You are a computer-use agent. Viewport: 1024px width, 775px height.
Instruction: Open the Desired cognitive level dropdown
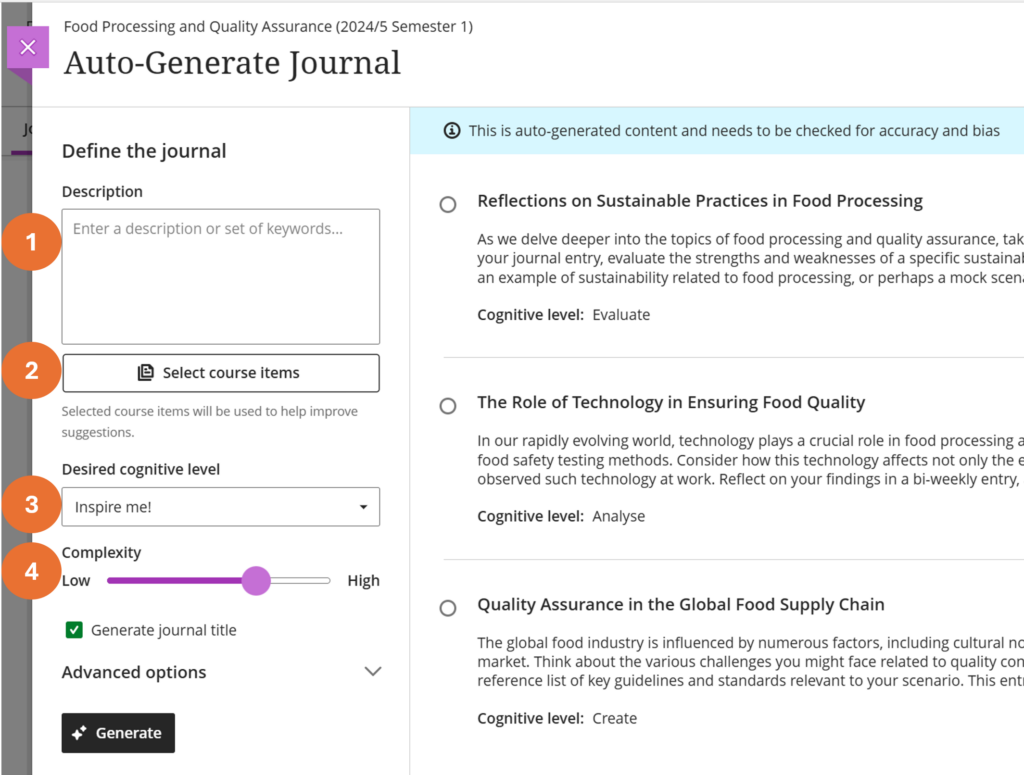click(x=220, y=507)
